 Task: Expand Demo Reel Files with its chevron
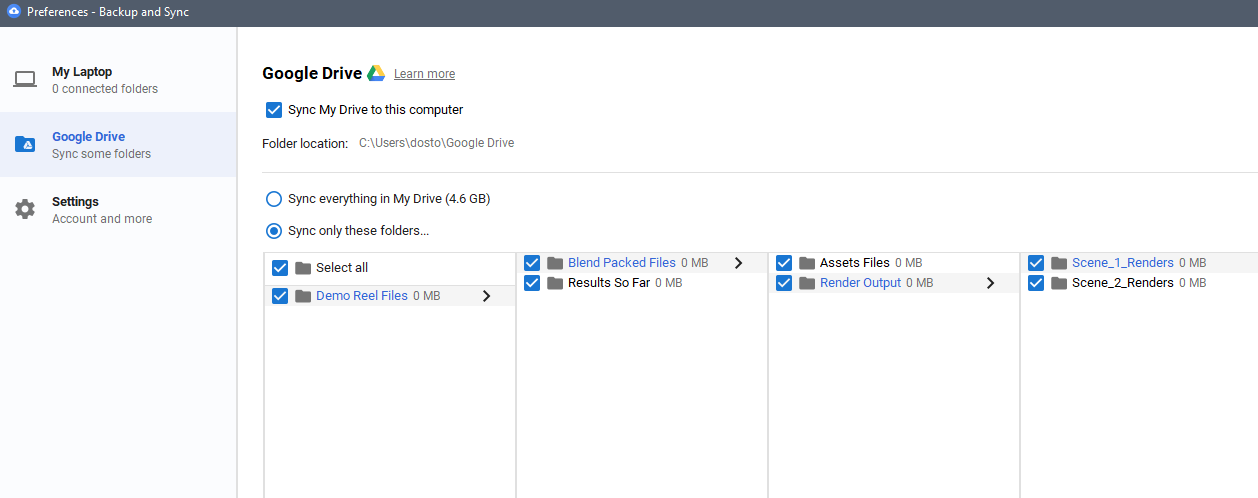pos(487,296)
